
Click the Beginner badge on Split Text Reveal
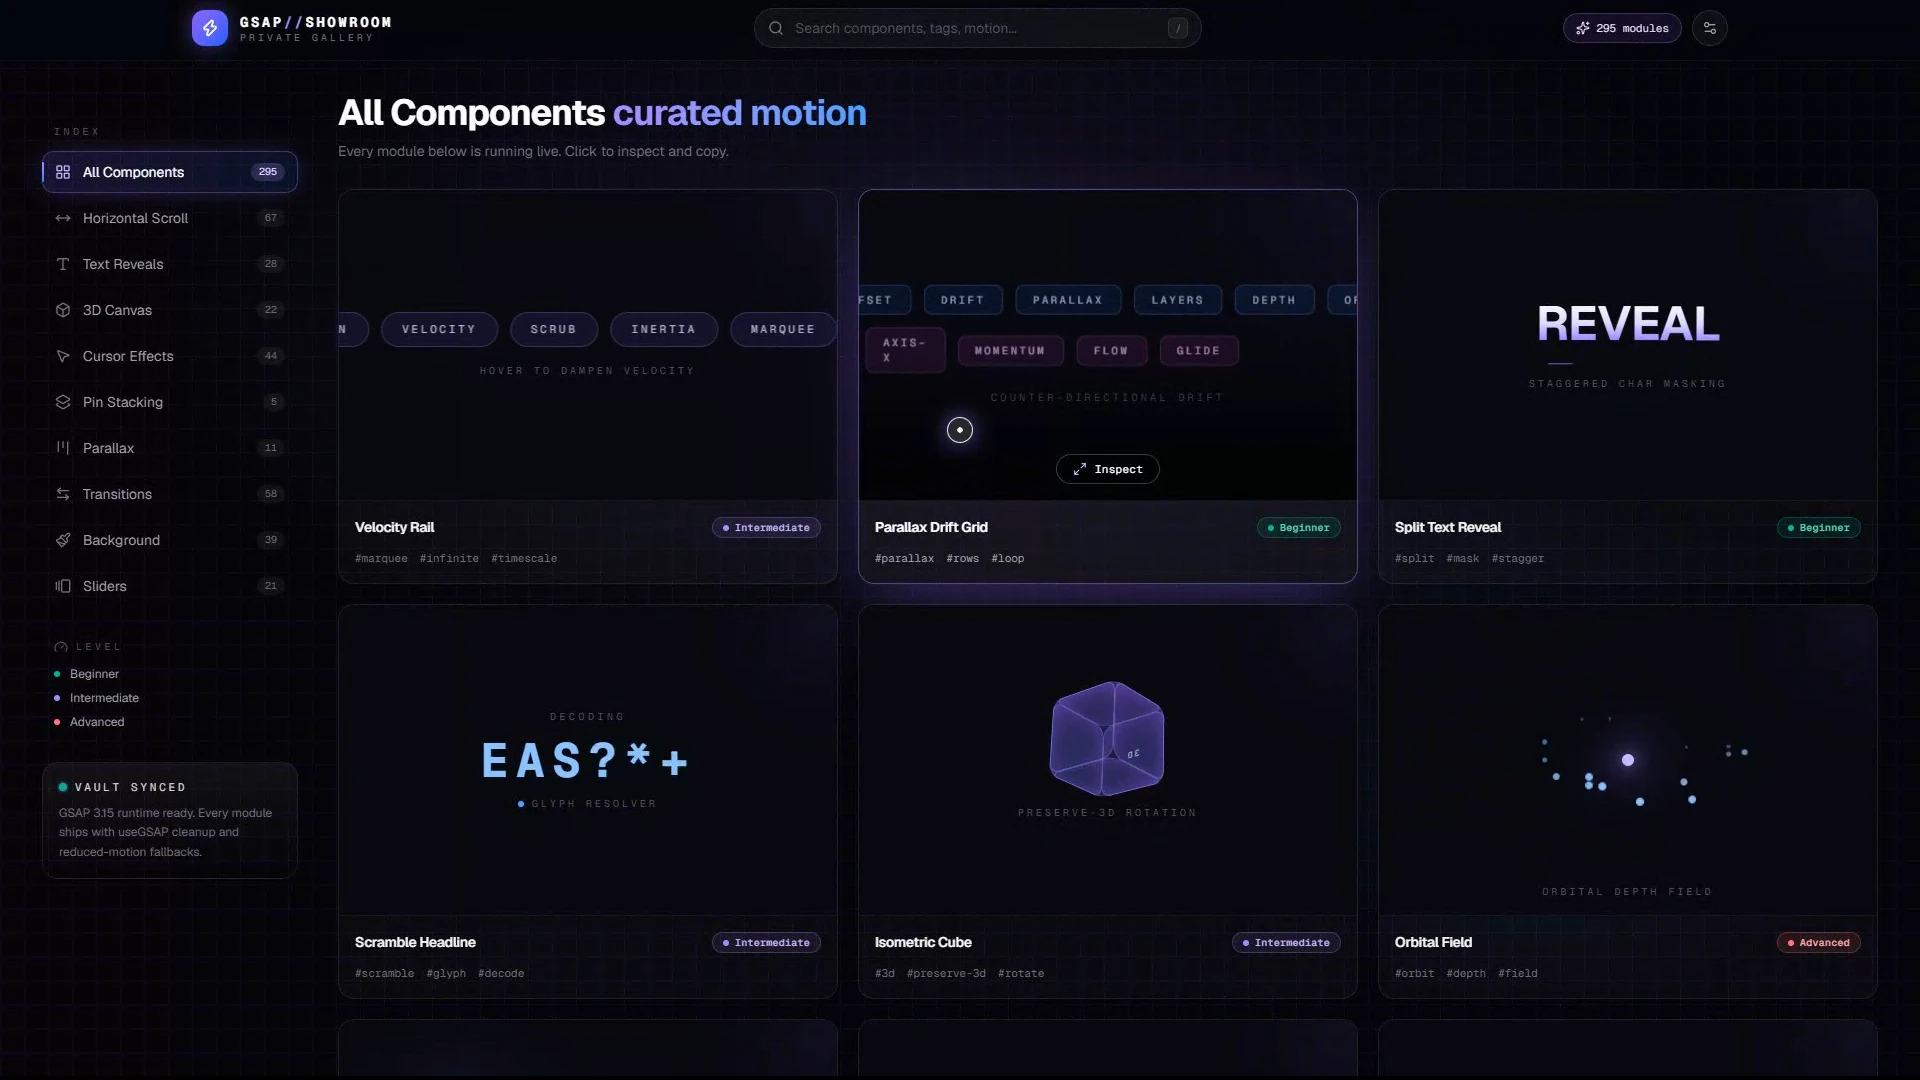[1818, 527]
